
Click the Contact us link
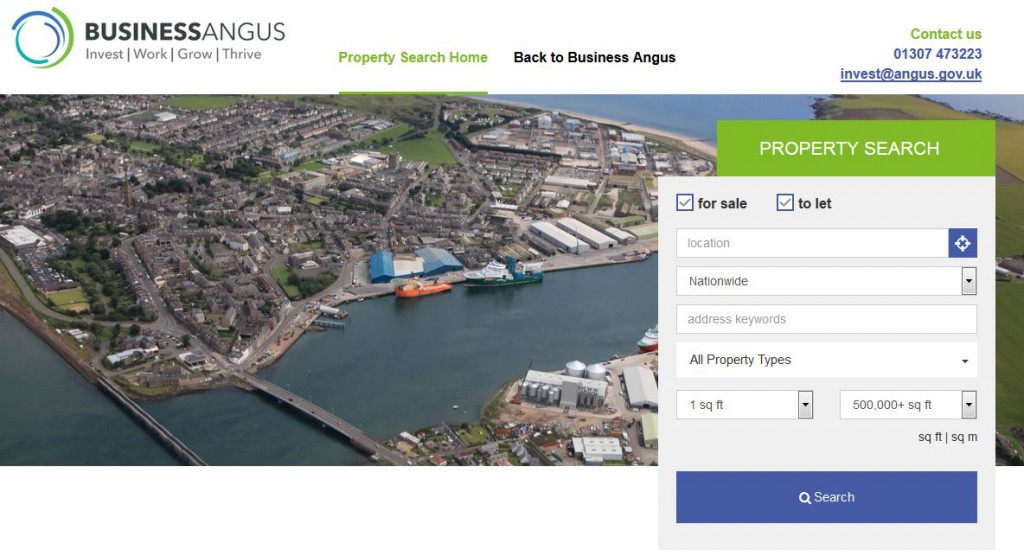(x=946, y=34)
